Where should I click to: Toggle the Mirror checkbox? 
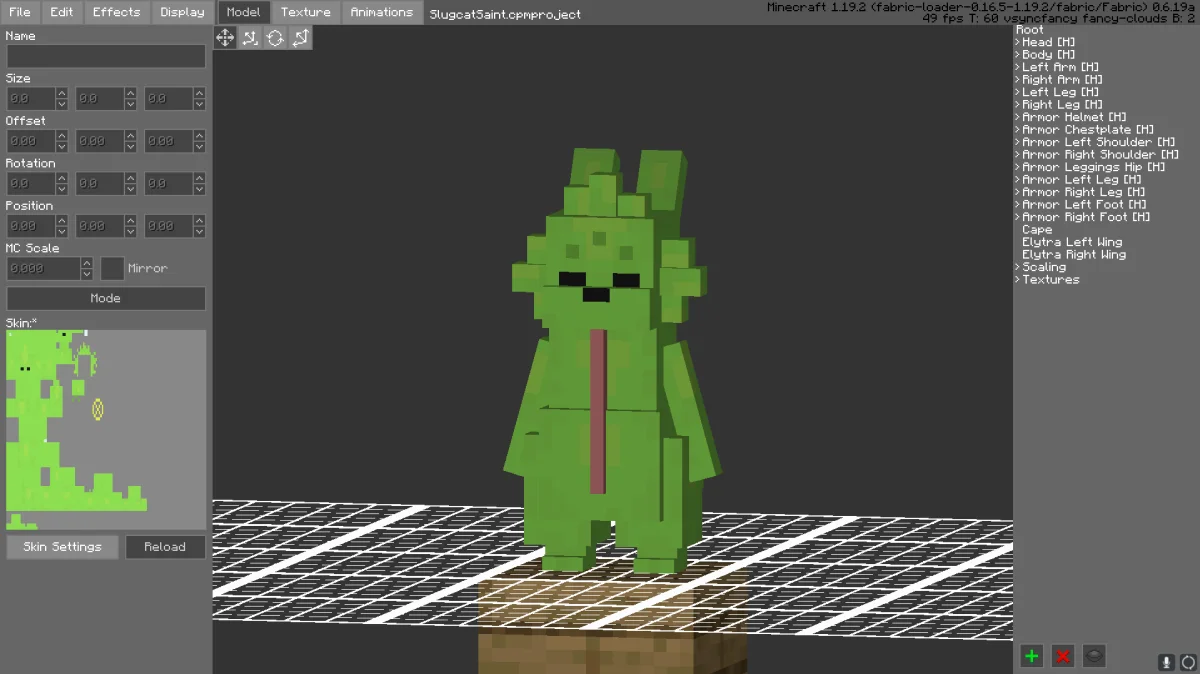(x=112, y=269)
